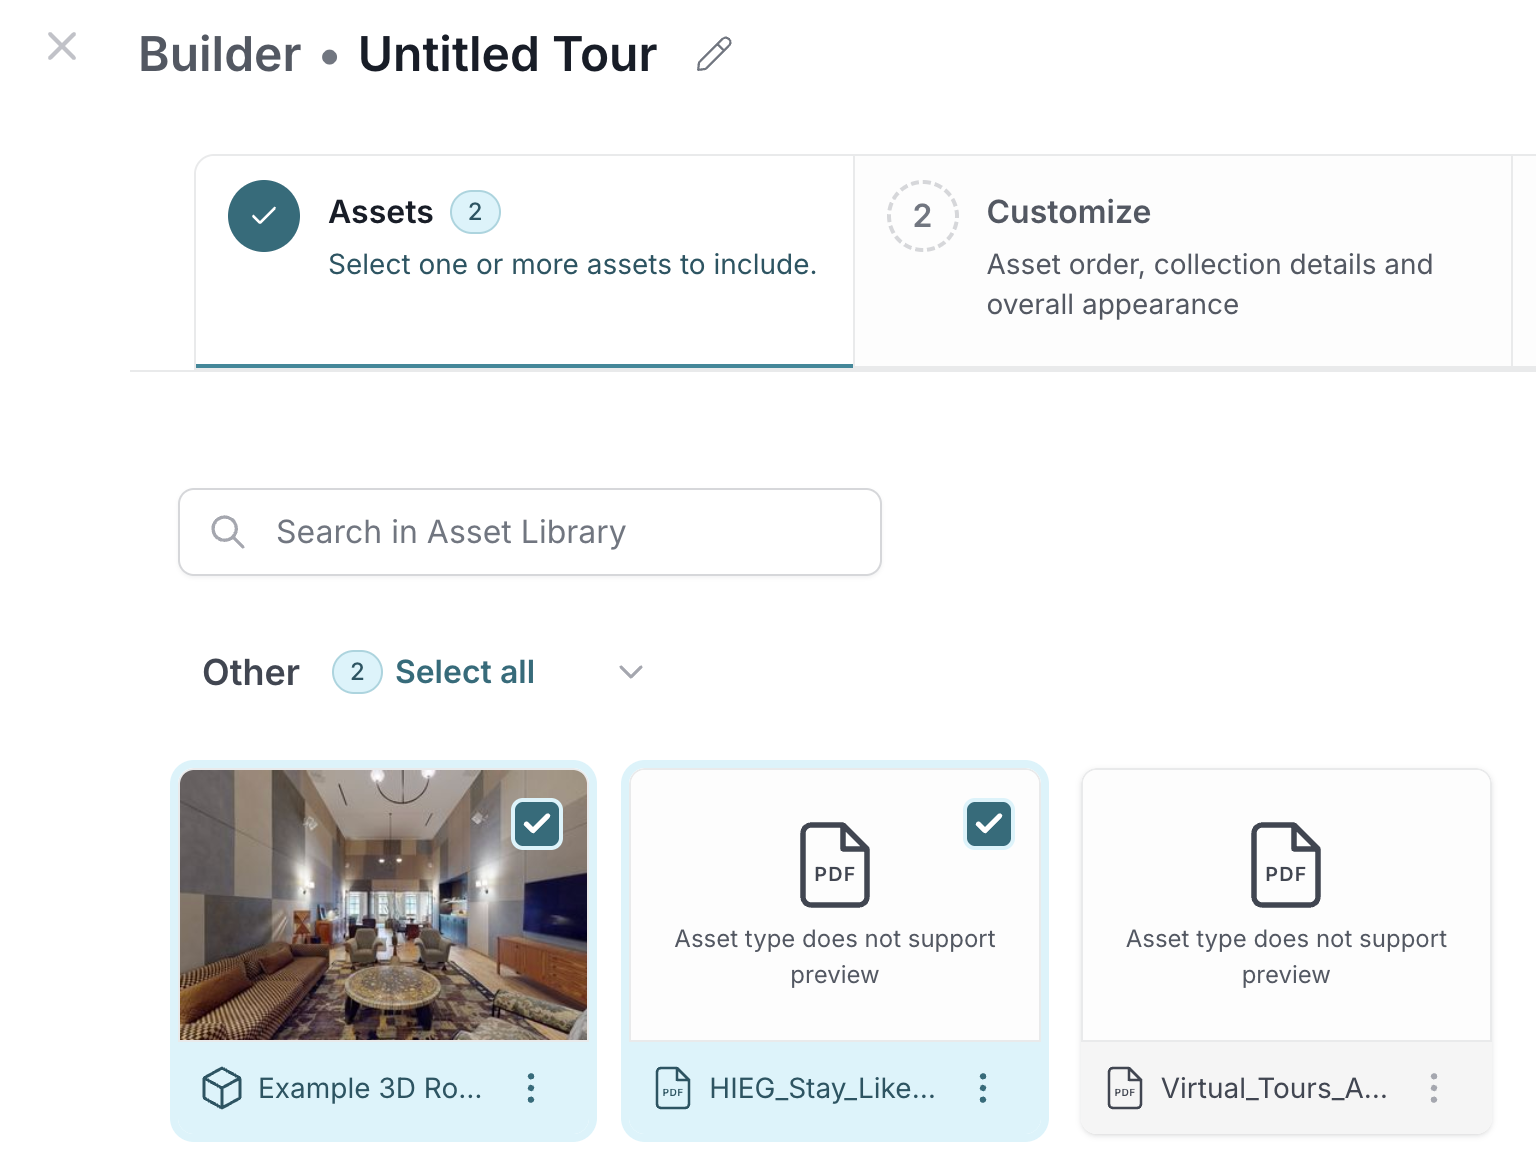Viewport: 1536px width, 1174px height.
Task: Uncheck the HIEG_Stay_Like PDF asset checkbox
Action: tap(989, 824)
